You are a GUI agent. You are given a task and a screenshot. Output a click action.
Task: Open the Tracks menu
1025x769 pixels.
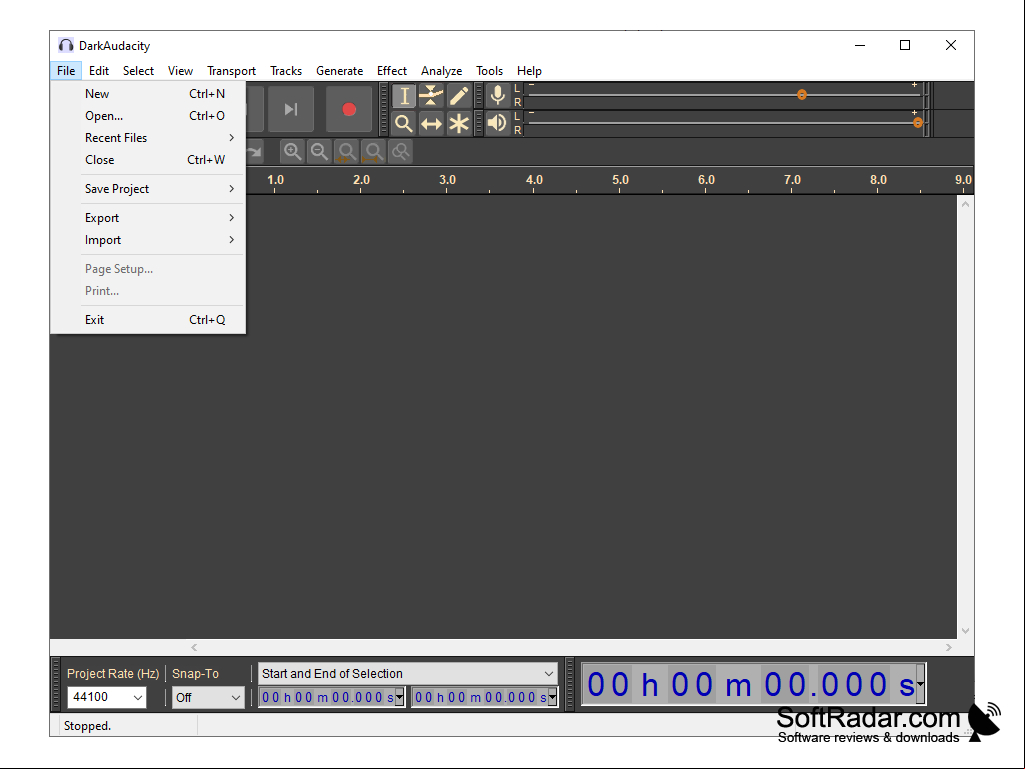[286, 71]
